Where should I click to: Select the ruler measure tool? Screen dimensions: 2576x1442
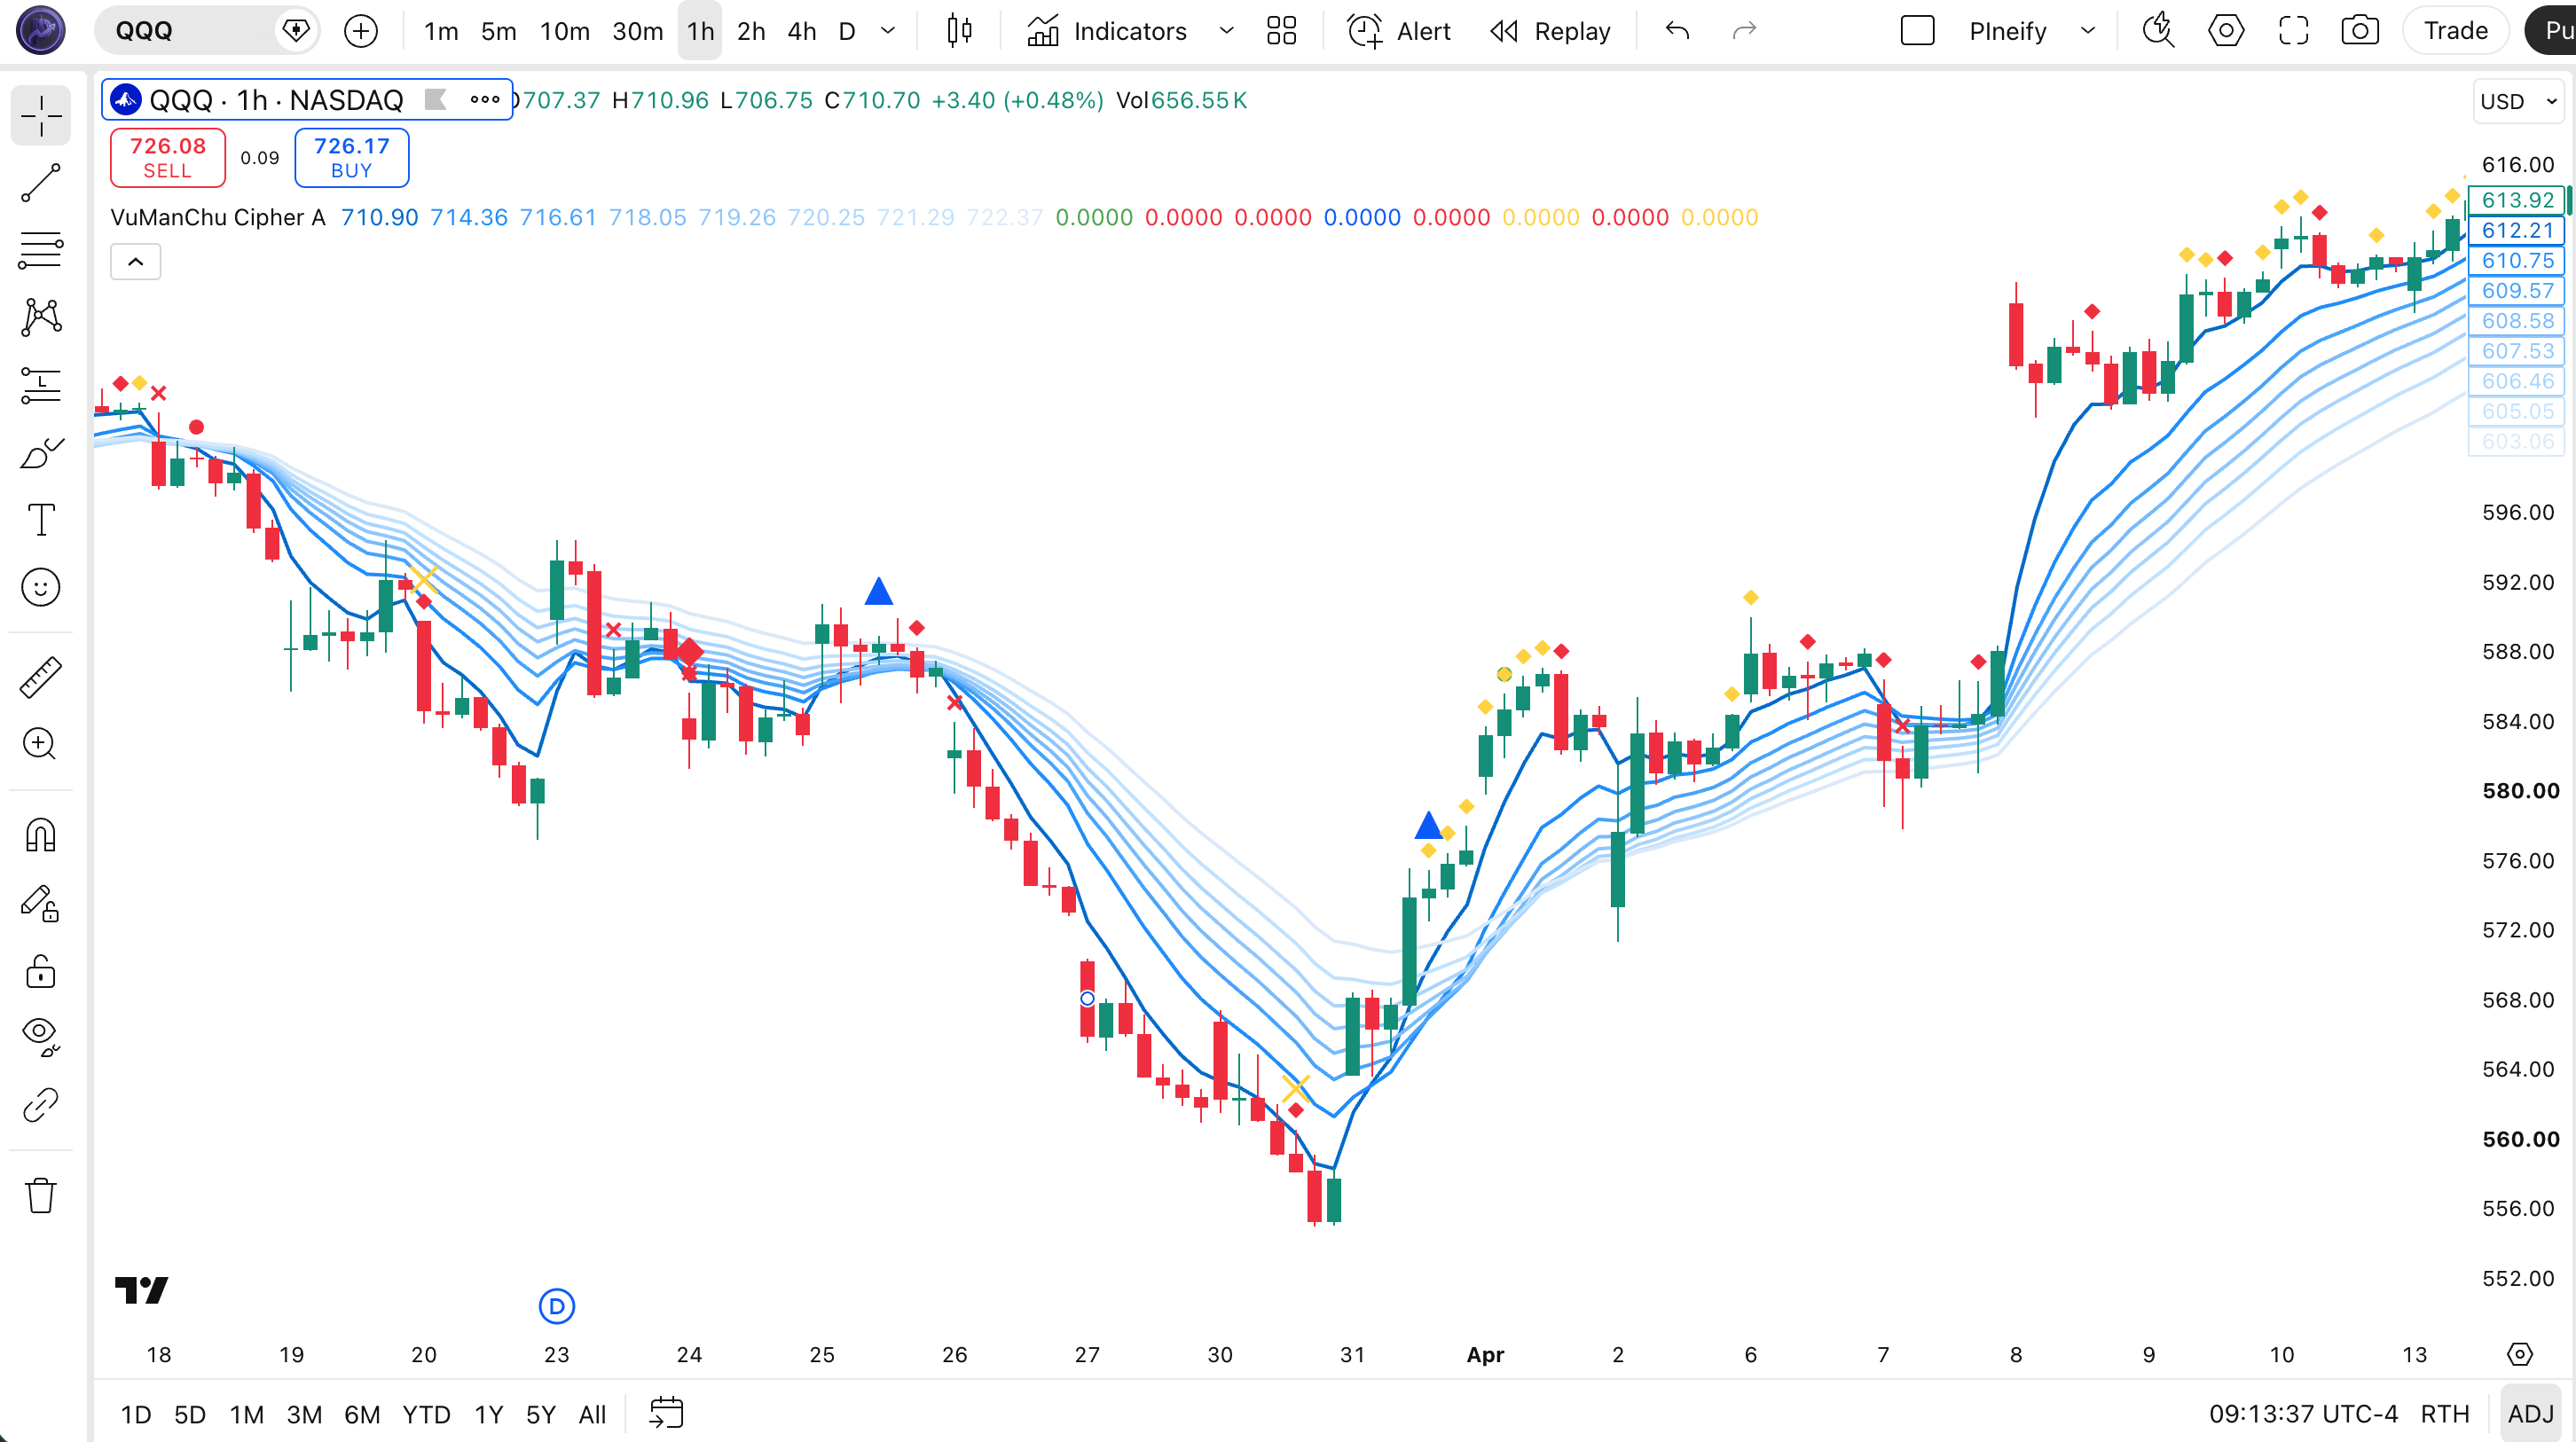(41, 677)
